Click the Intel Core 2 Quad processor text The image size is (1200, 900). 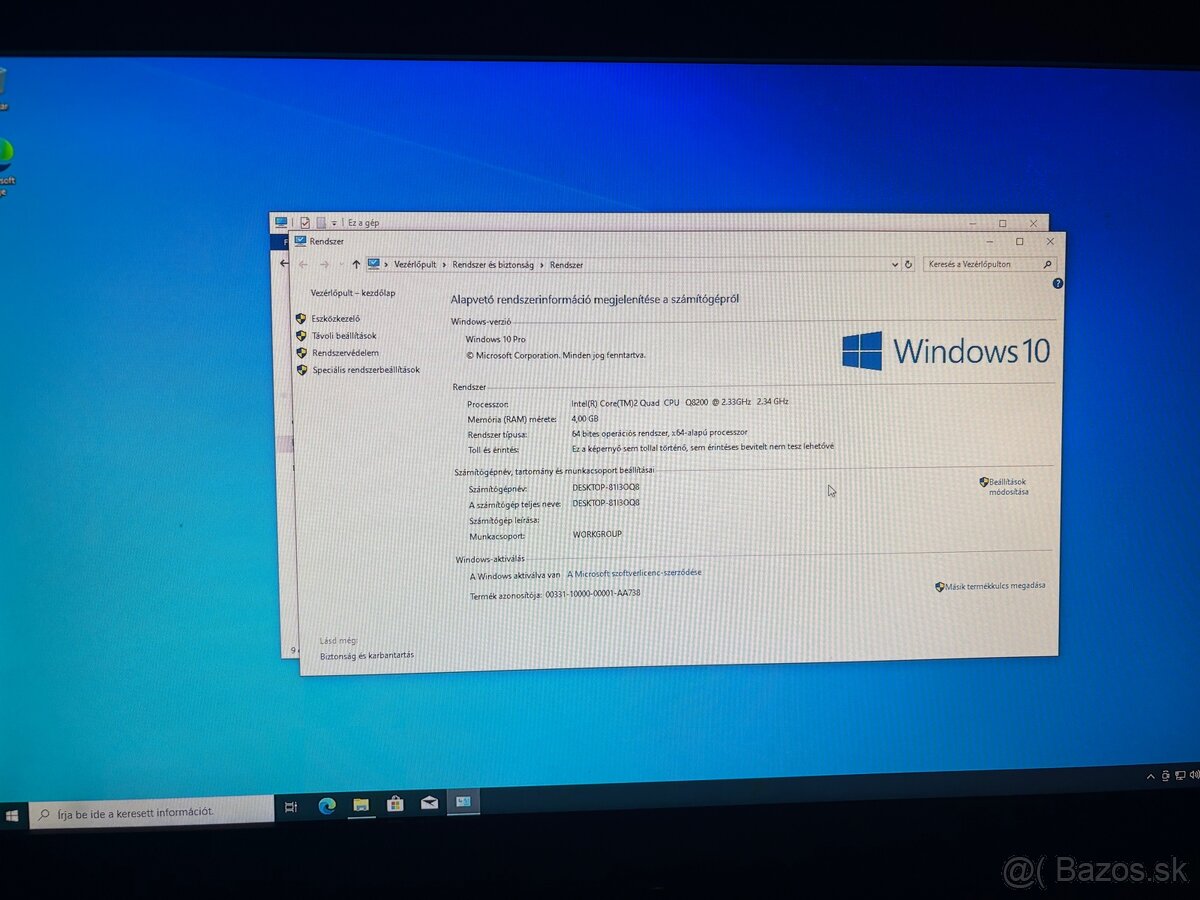click(680, 402)
